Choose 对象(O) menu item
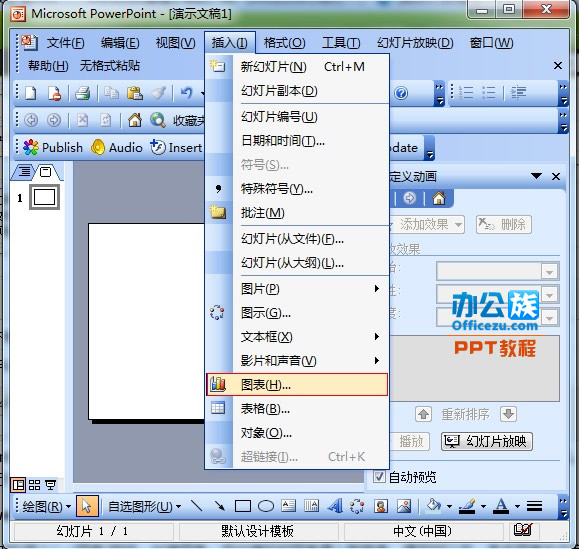 tap(297, 433)
